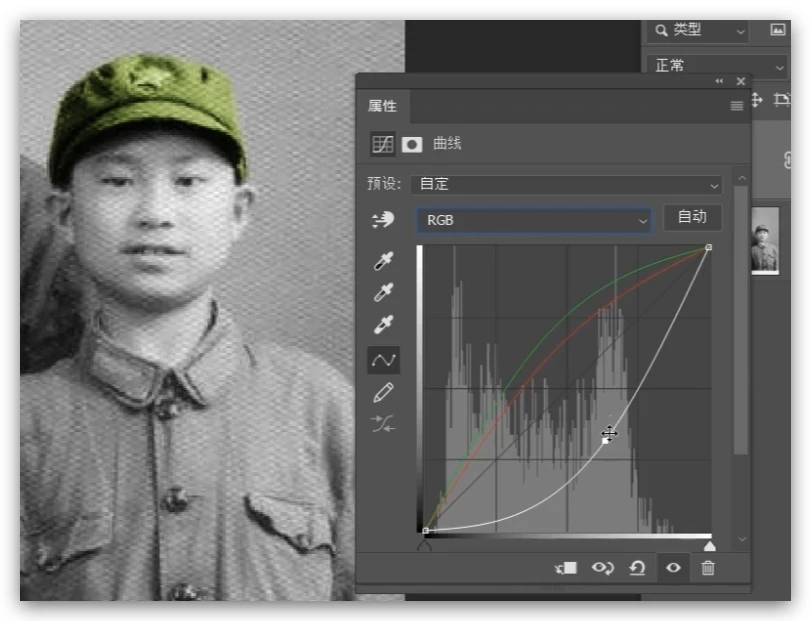Open the properties panel flyout menu
This screenshot has width=811, height=621.
pyautogui.click(x=737, y=106)
